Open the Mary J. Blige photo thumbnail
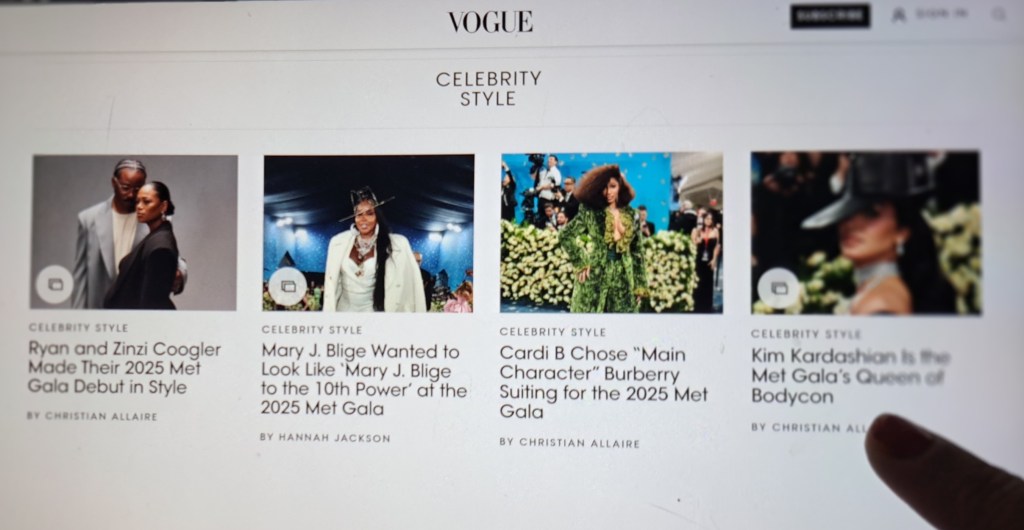This screenshot has width=1024, height=530. pyautogui.click(x=368, y=233)
